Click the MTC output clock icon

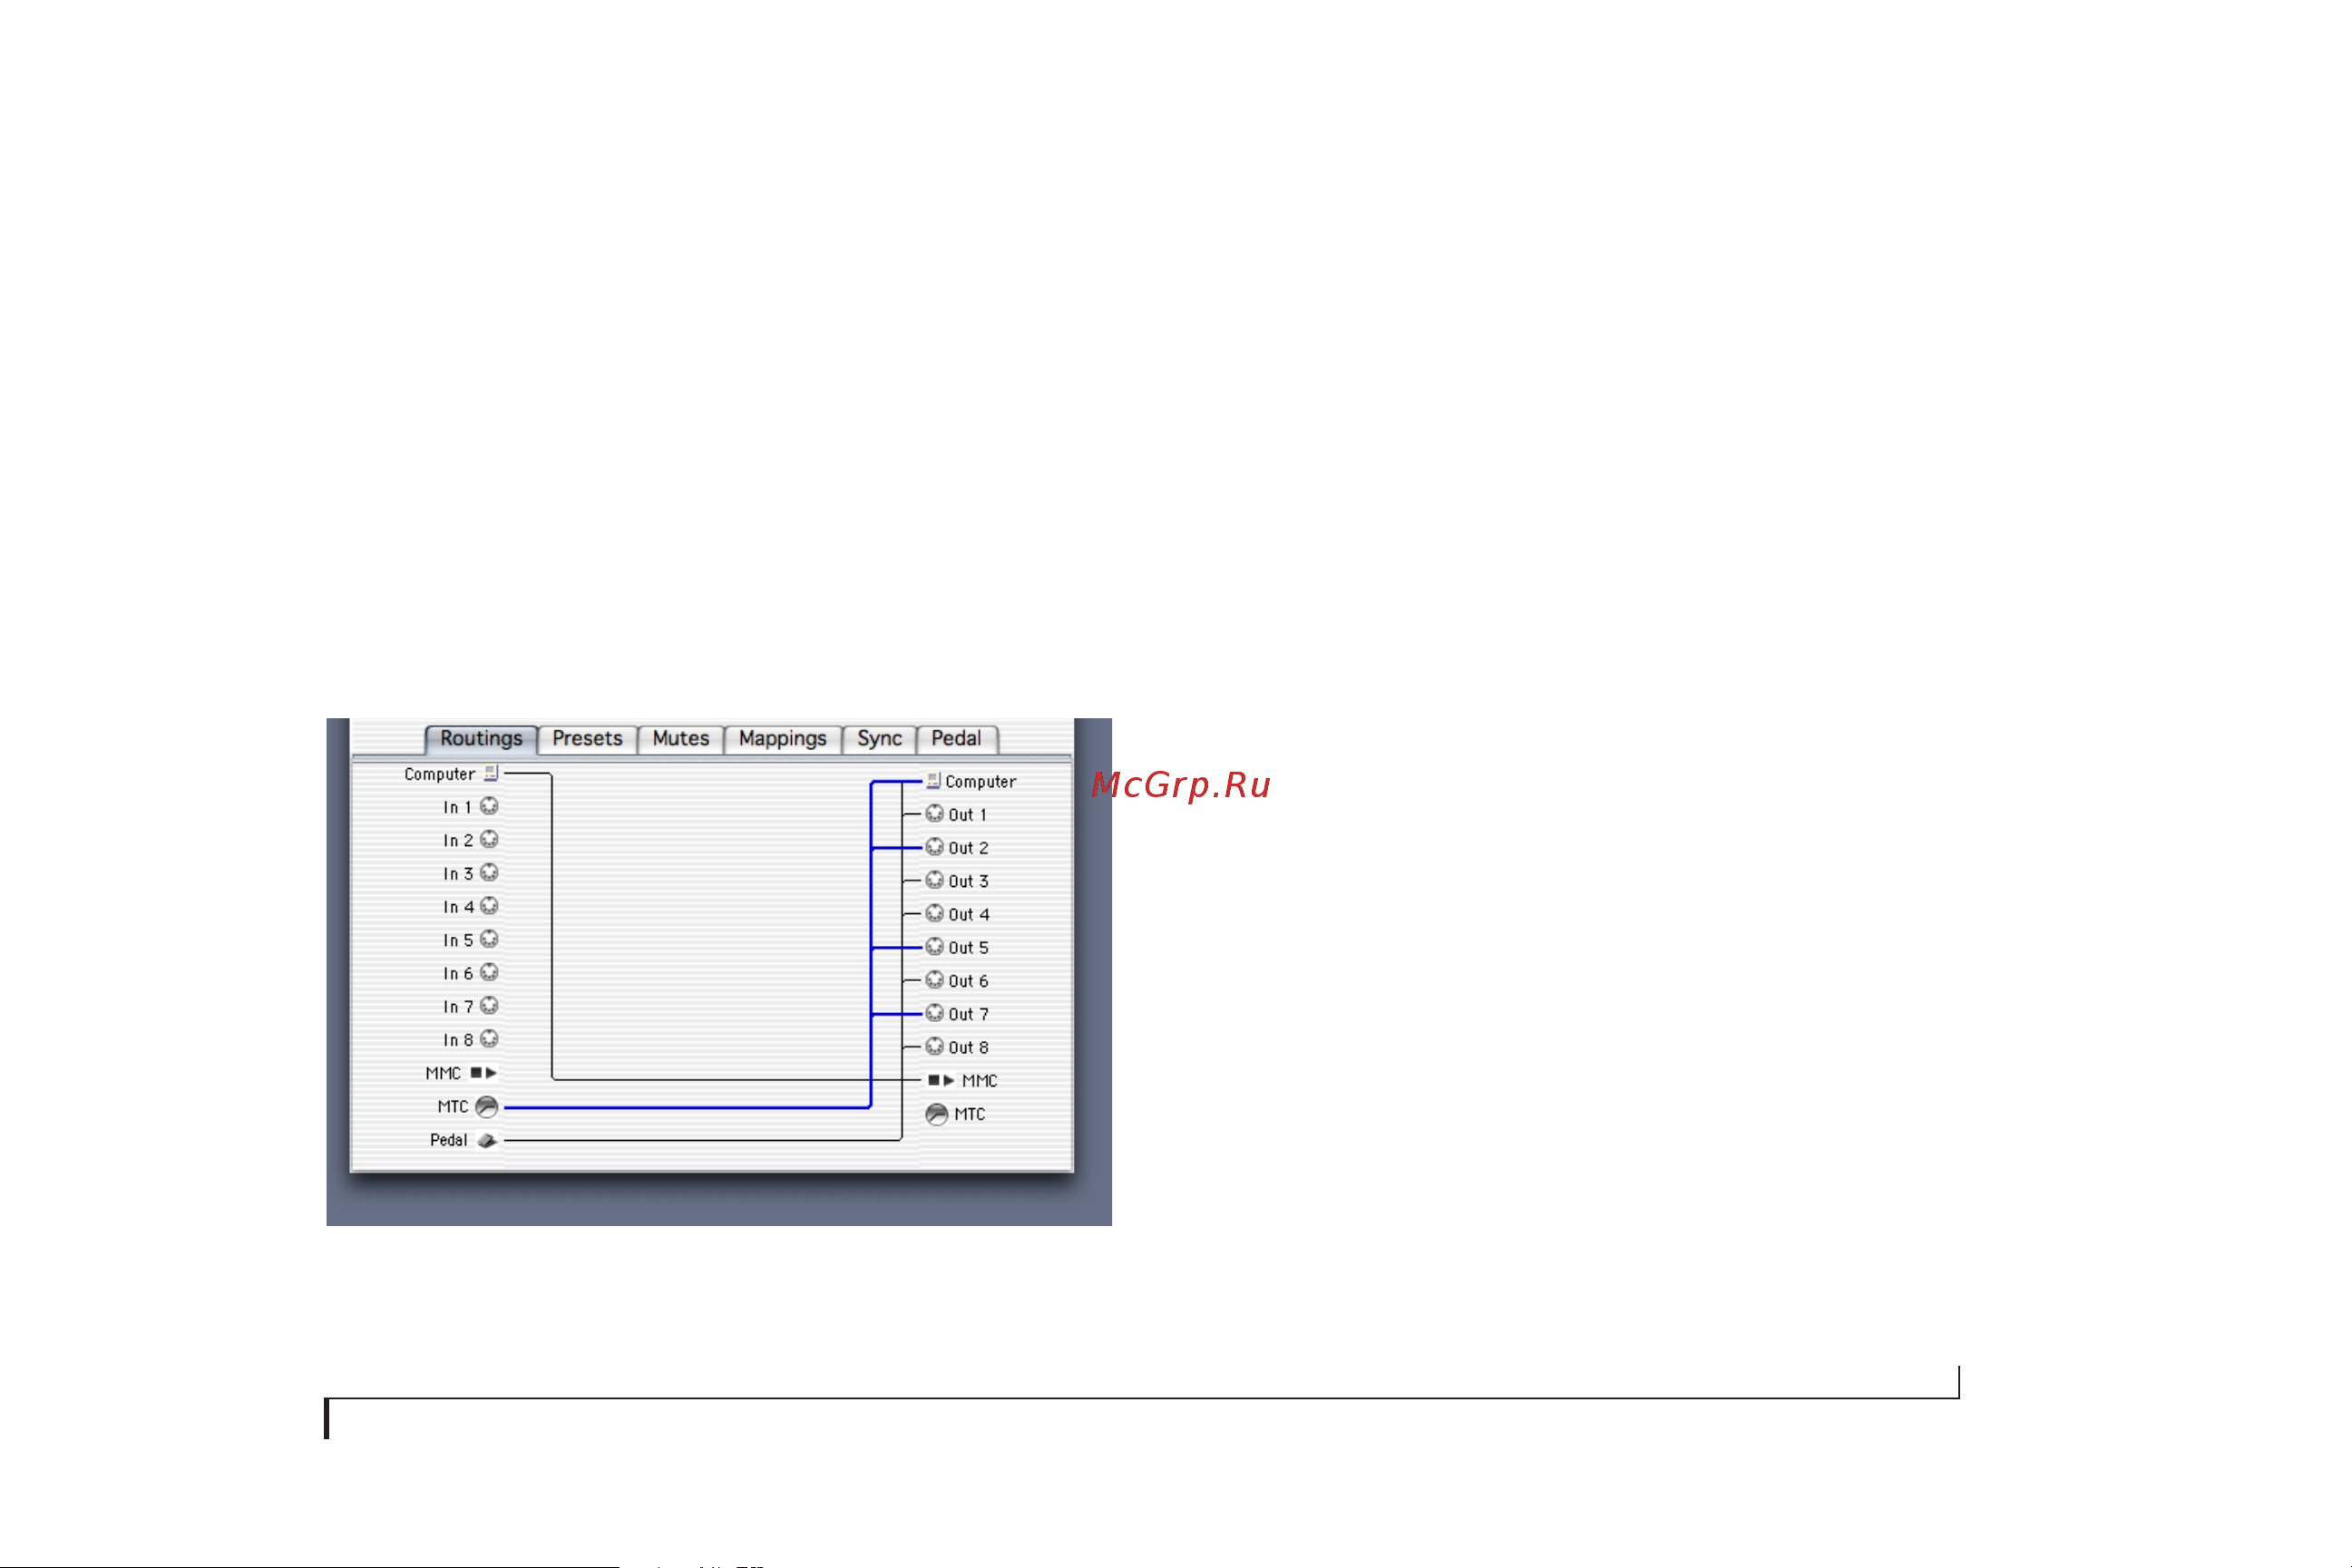937,1114
